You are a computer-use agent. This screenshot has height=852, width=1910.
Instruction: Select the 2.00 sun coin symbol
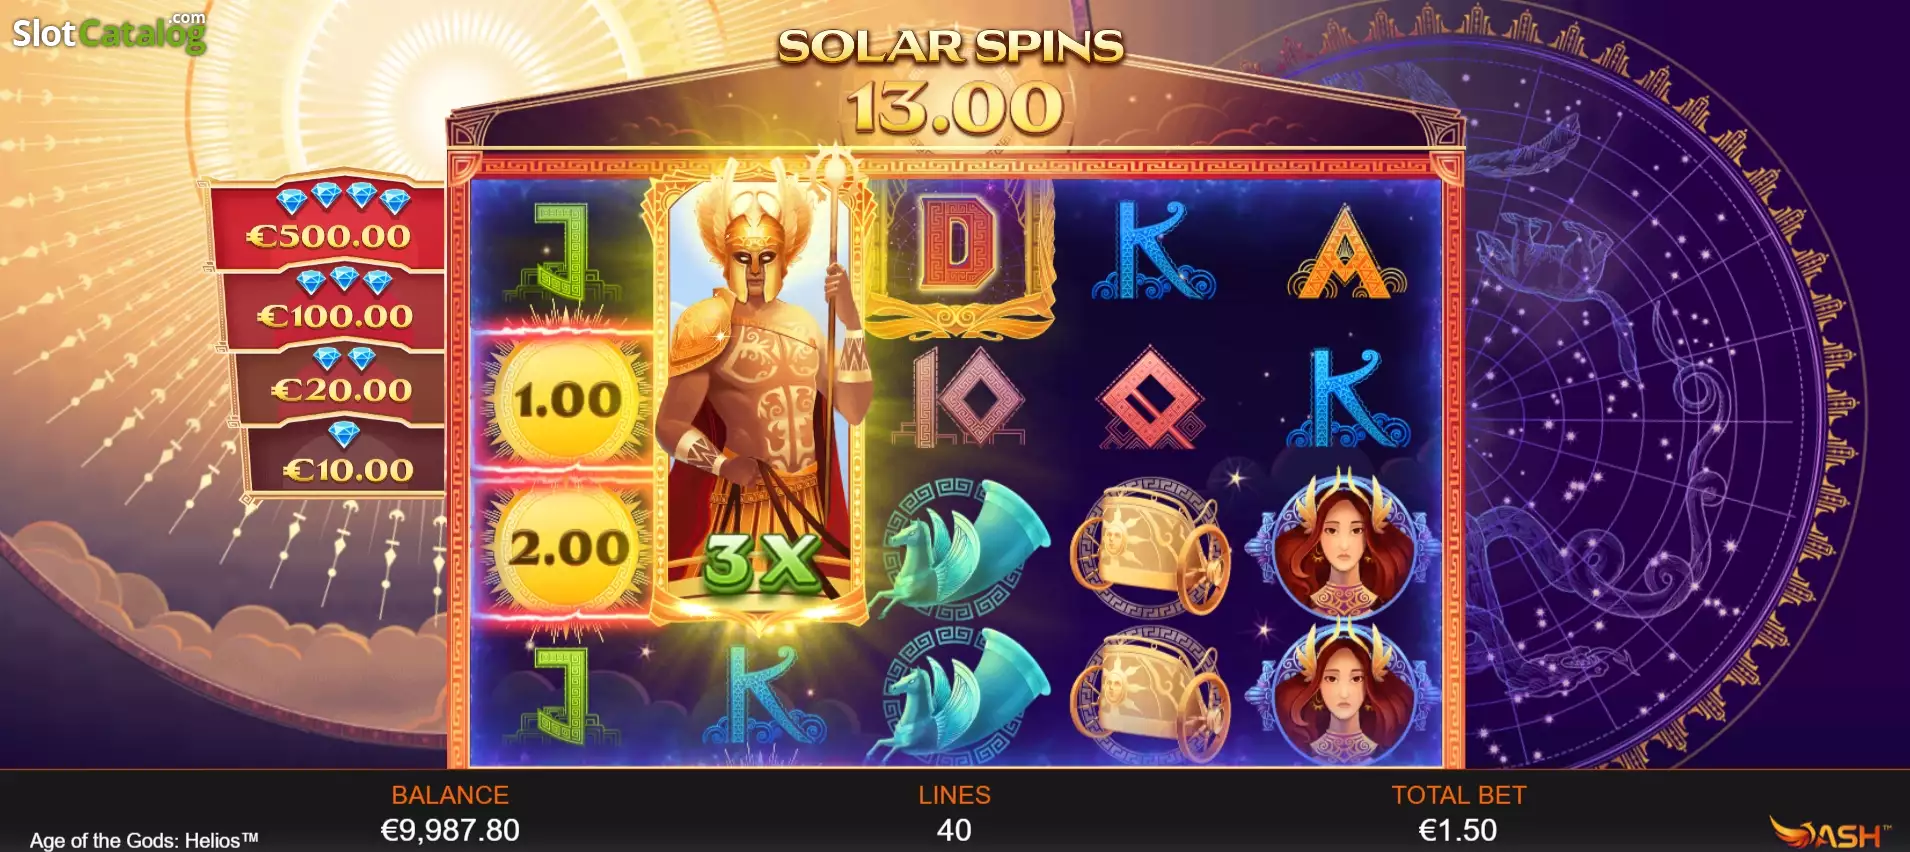point(568,548)
